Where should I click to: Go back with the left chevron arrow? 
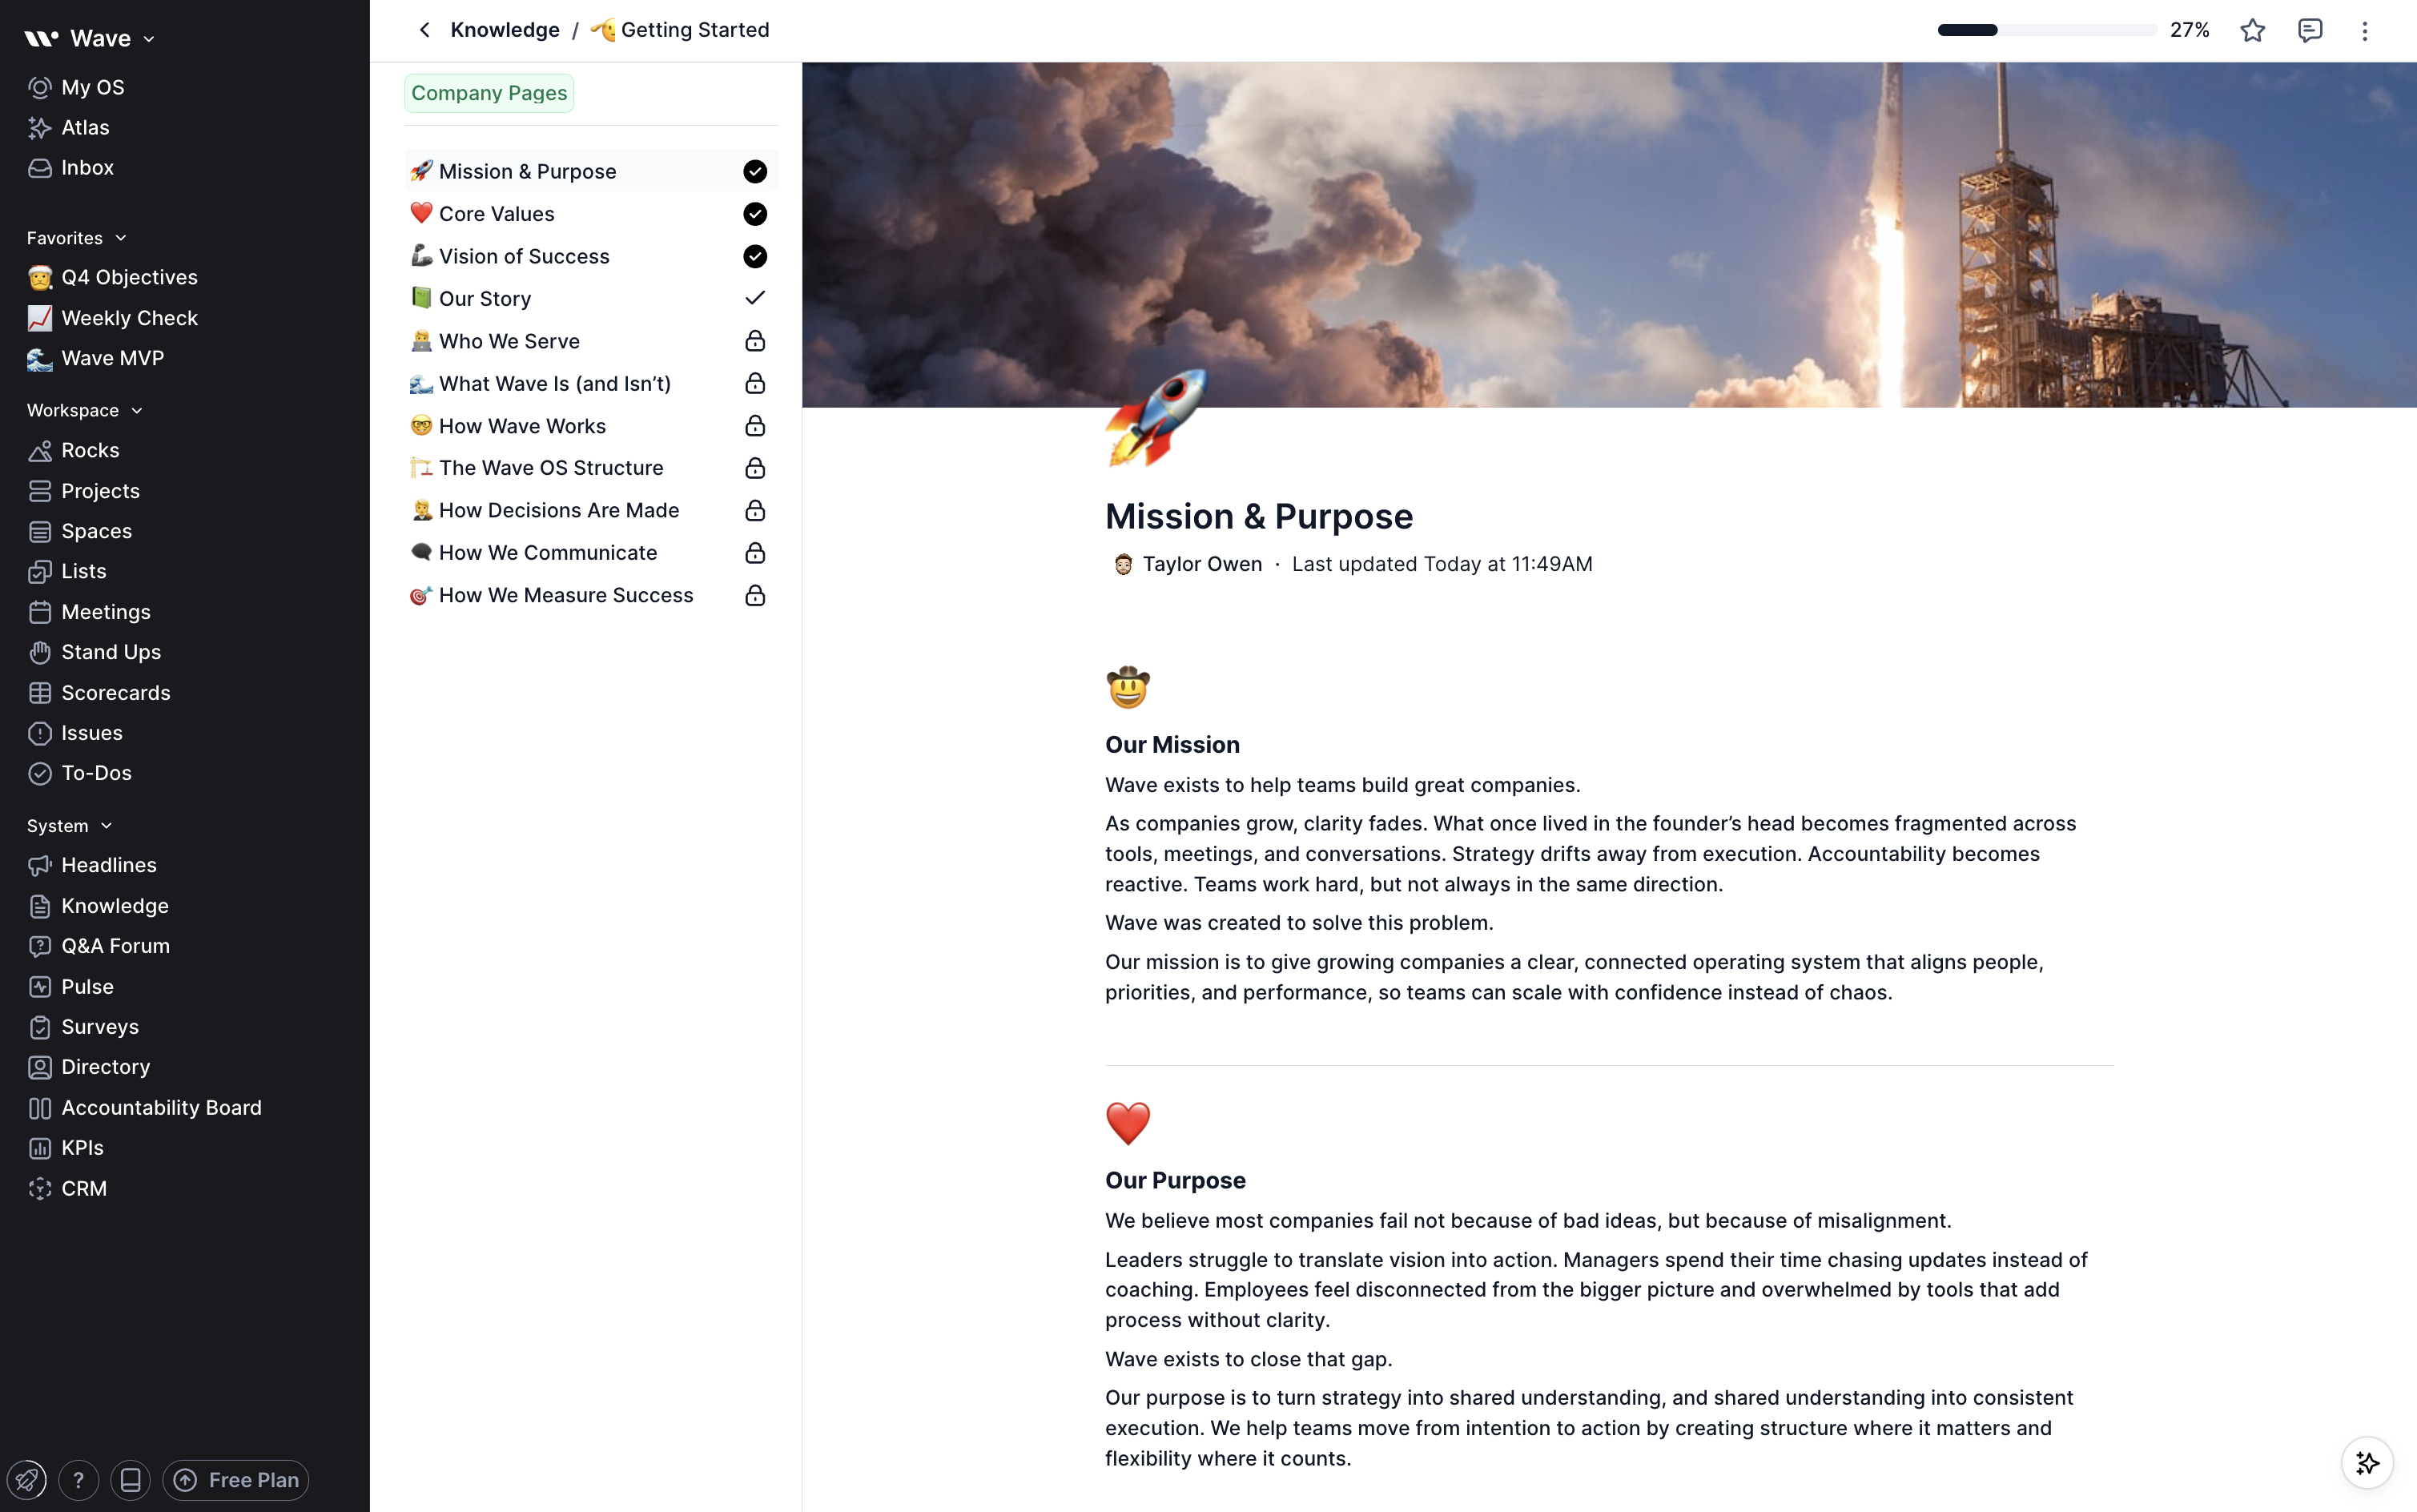[x=424, y=30]
